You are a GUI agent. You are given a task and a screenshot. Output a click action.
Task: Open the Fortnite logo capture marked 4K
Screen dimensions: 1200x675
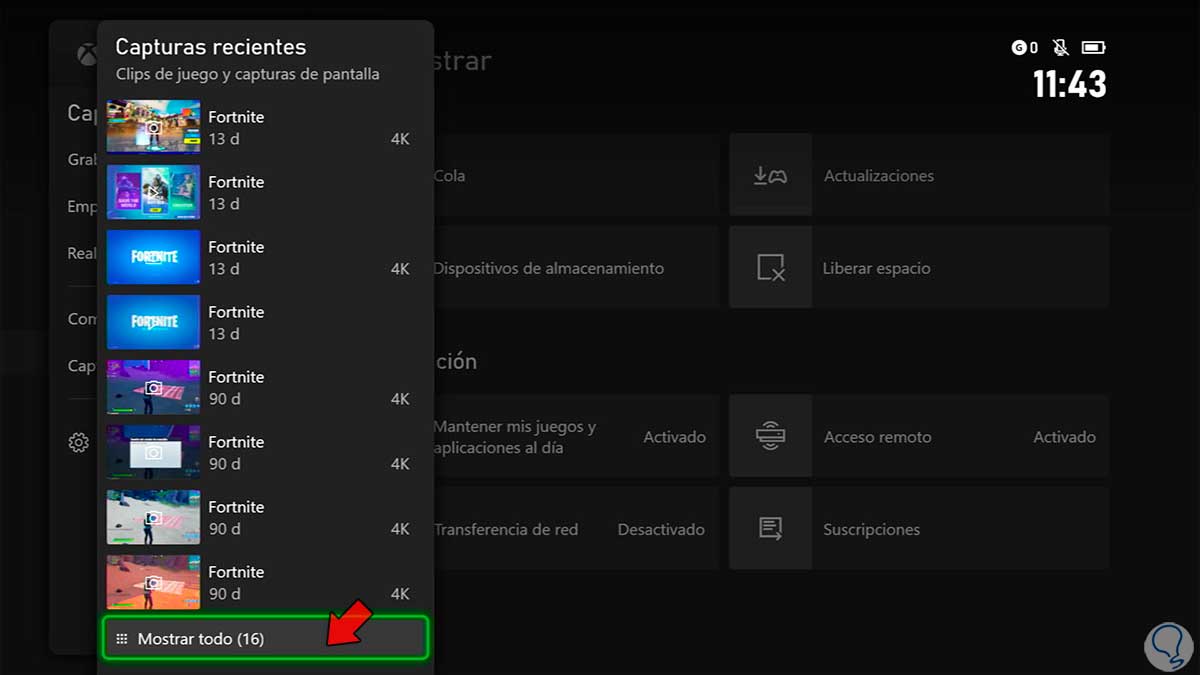(x=265, y=257)
